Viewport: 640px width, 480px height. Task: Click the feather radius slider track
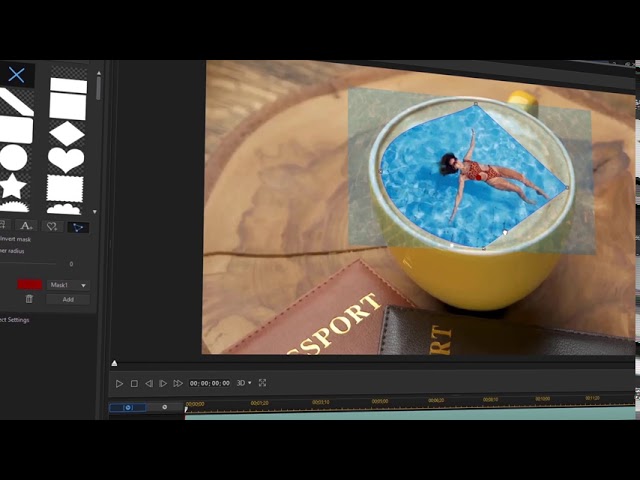point(28,264)
